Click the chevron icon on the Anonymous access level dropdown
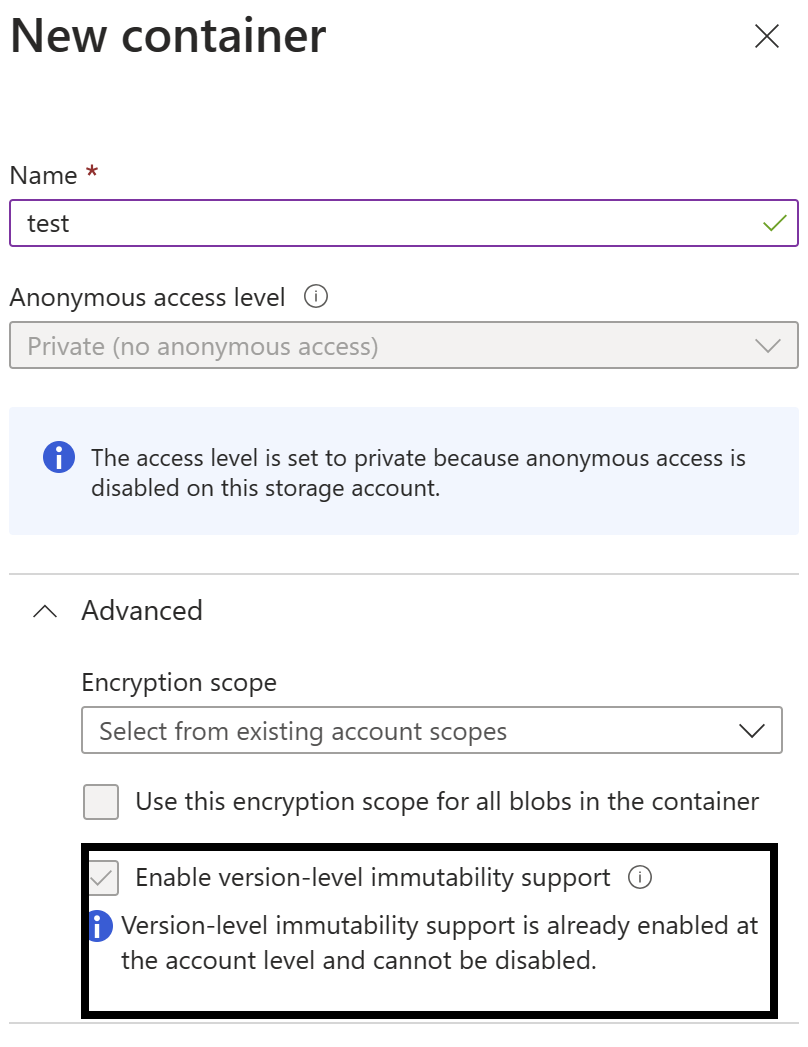The width and height of the screenshot is (808, 1047). pyautogui.click(x=768, y=345)
